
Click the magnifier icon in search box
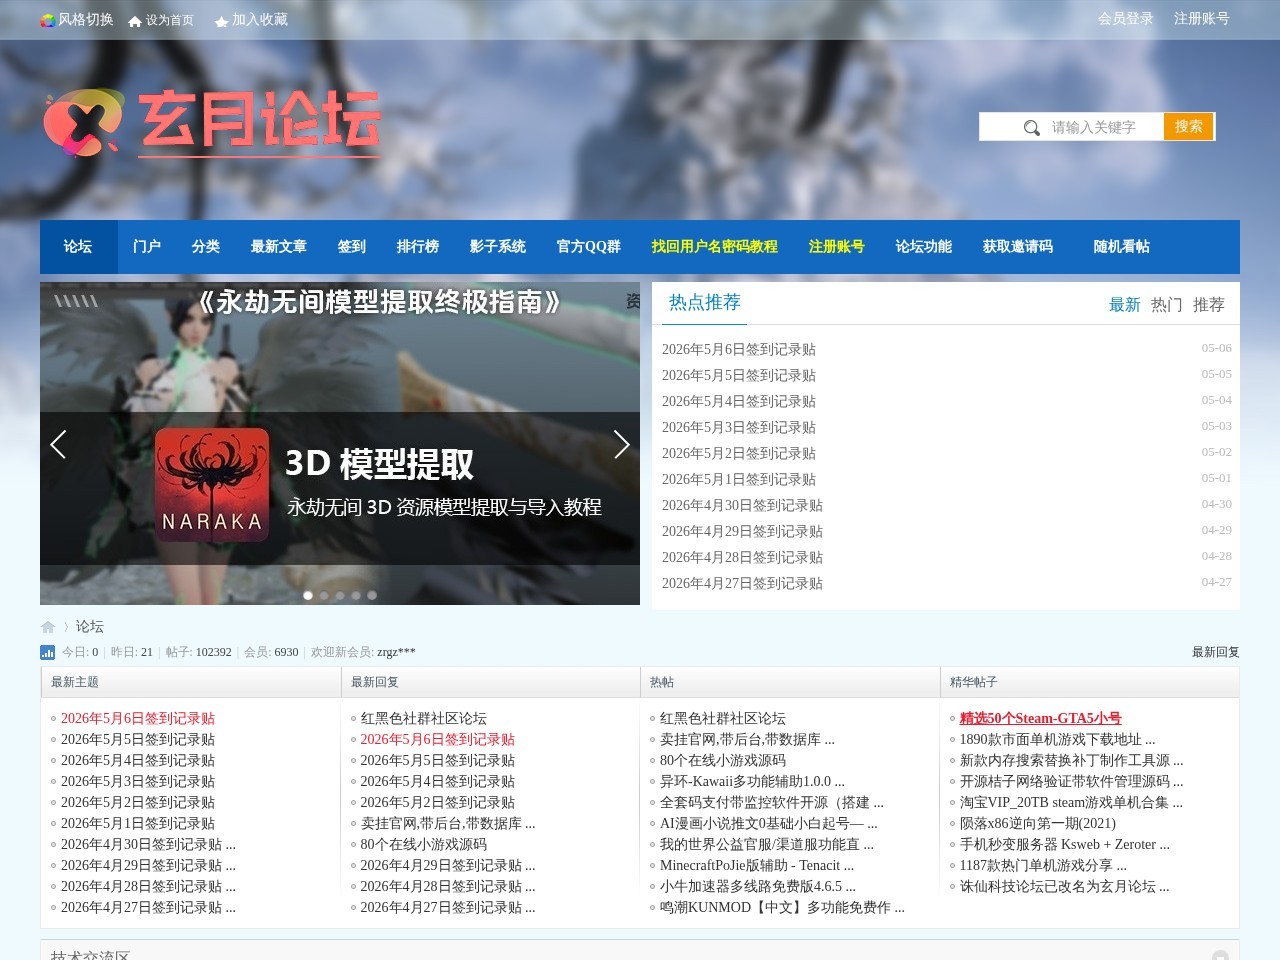click(x=1032, y=128)
